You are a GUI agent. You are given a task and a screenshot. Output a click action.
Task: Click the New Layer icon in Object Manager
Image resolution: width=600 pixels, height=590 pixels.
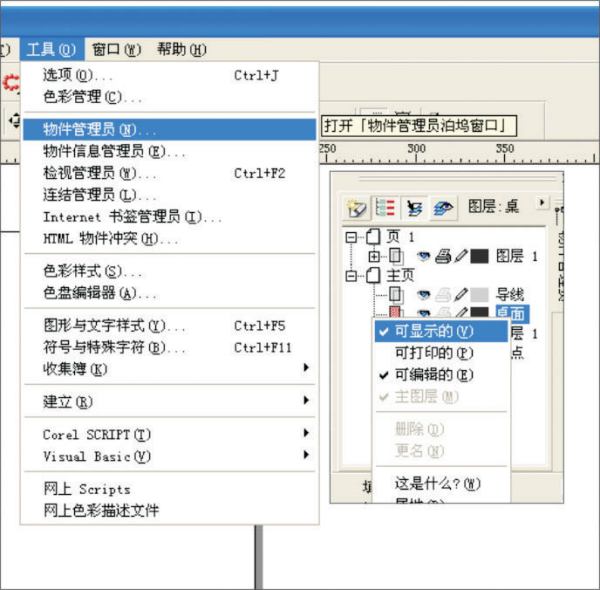356,208
